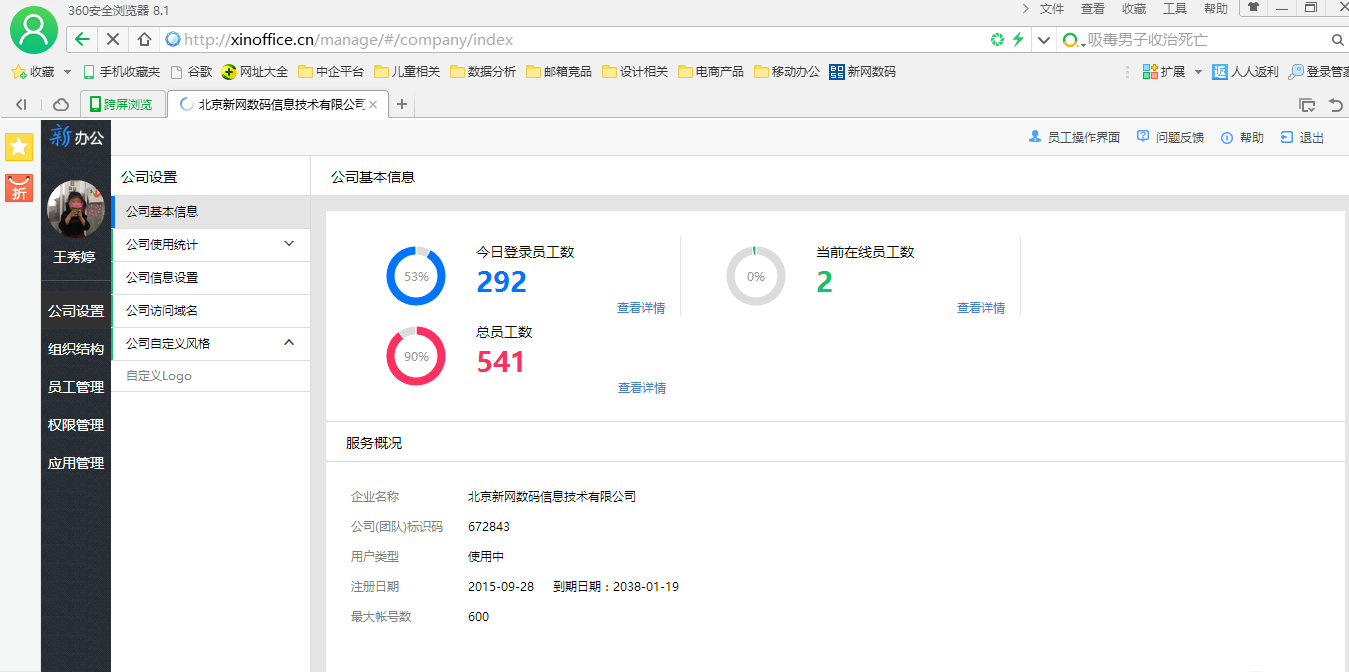Viewport: 1349px width, 672px height.
Task: Click the browser search input box
Action: click(1205, 40)
